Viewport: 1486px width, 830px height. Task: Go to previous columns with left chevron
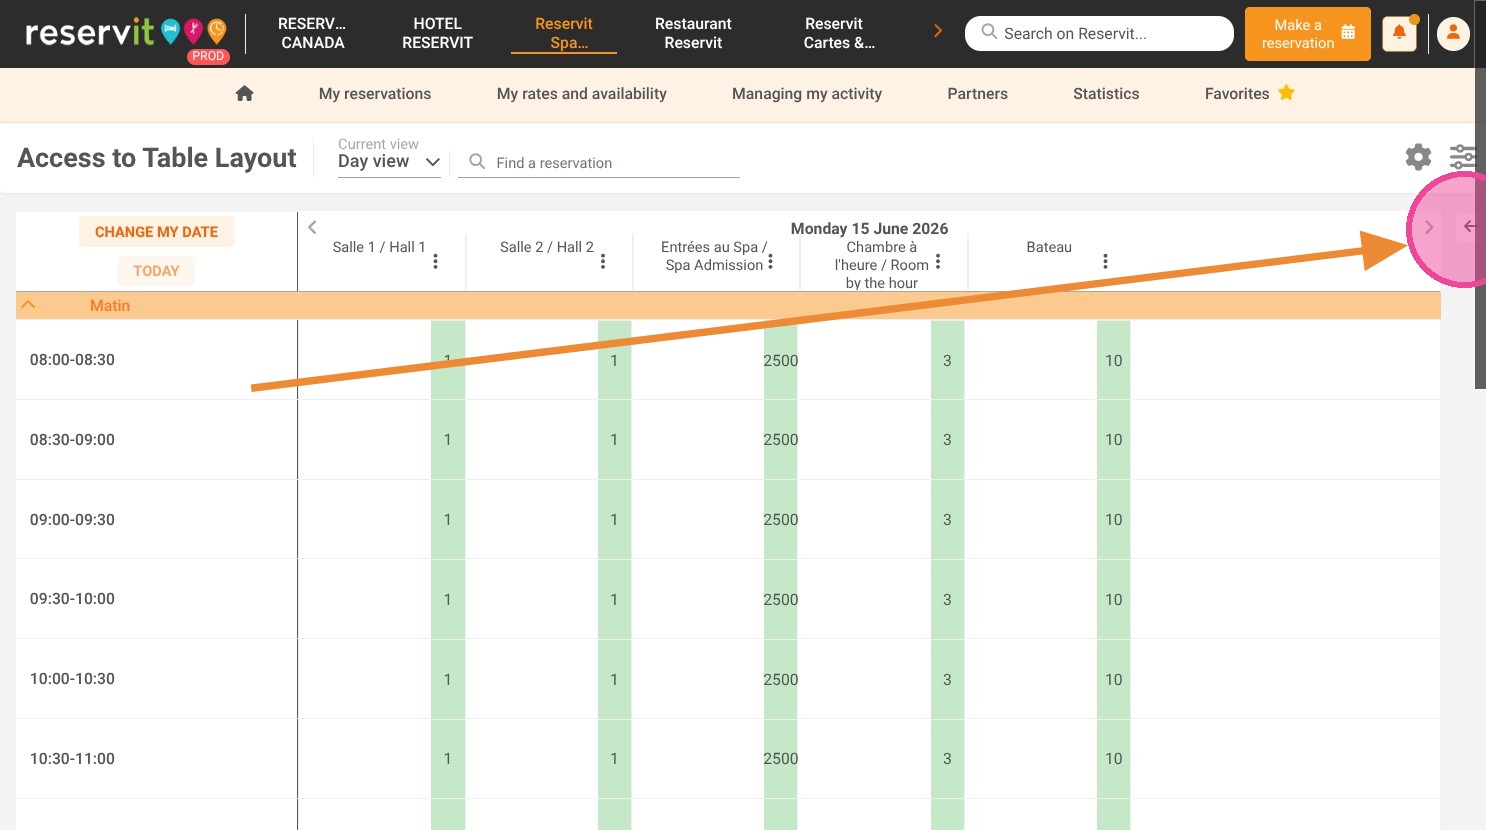click(x=312, y=227)
